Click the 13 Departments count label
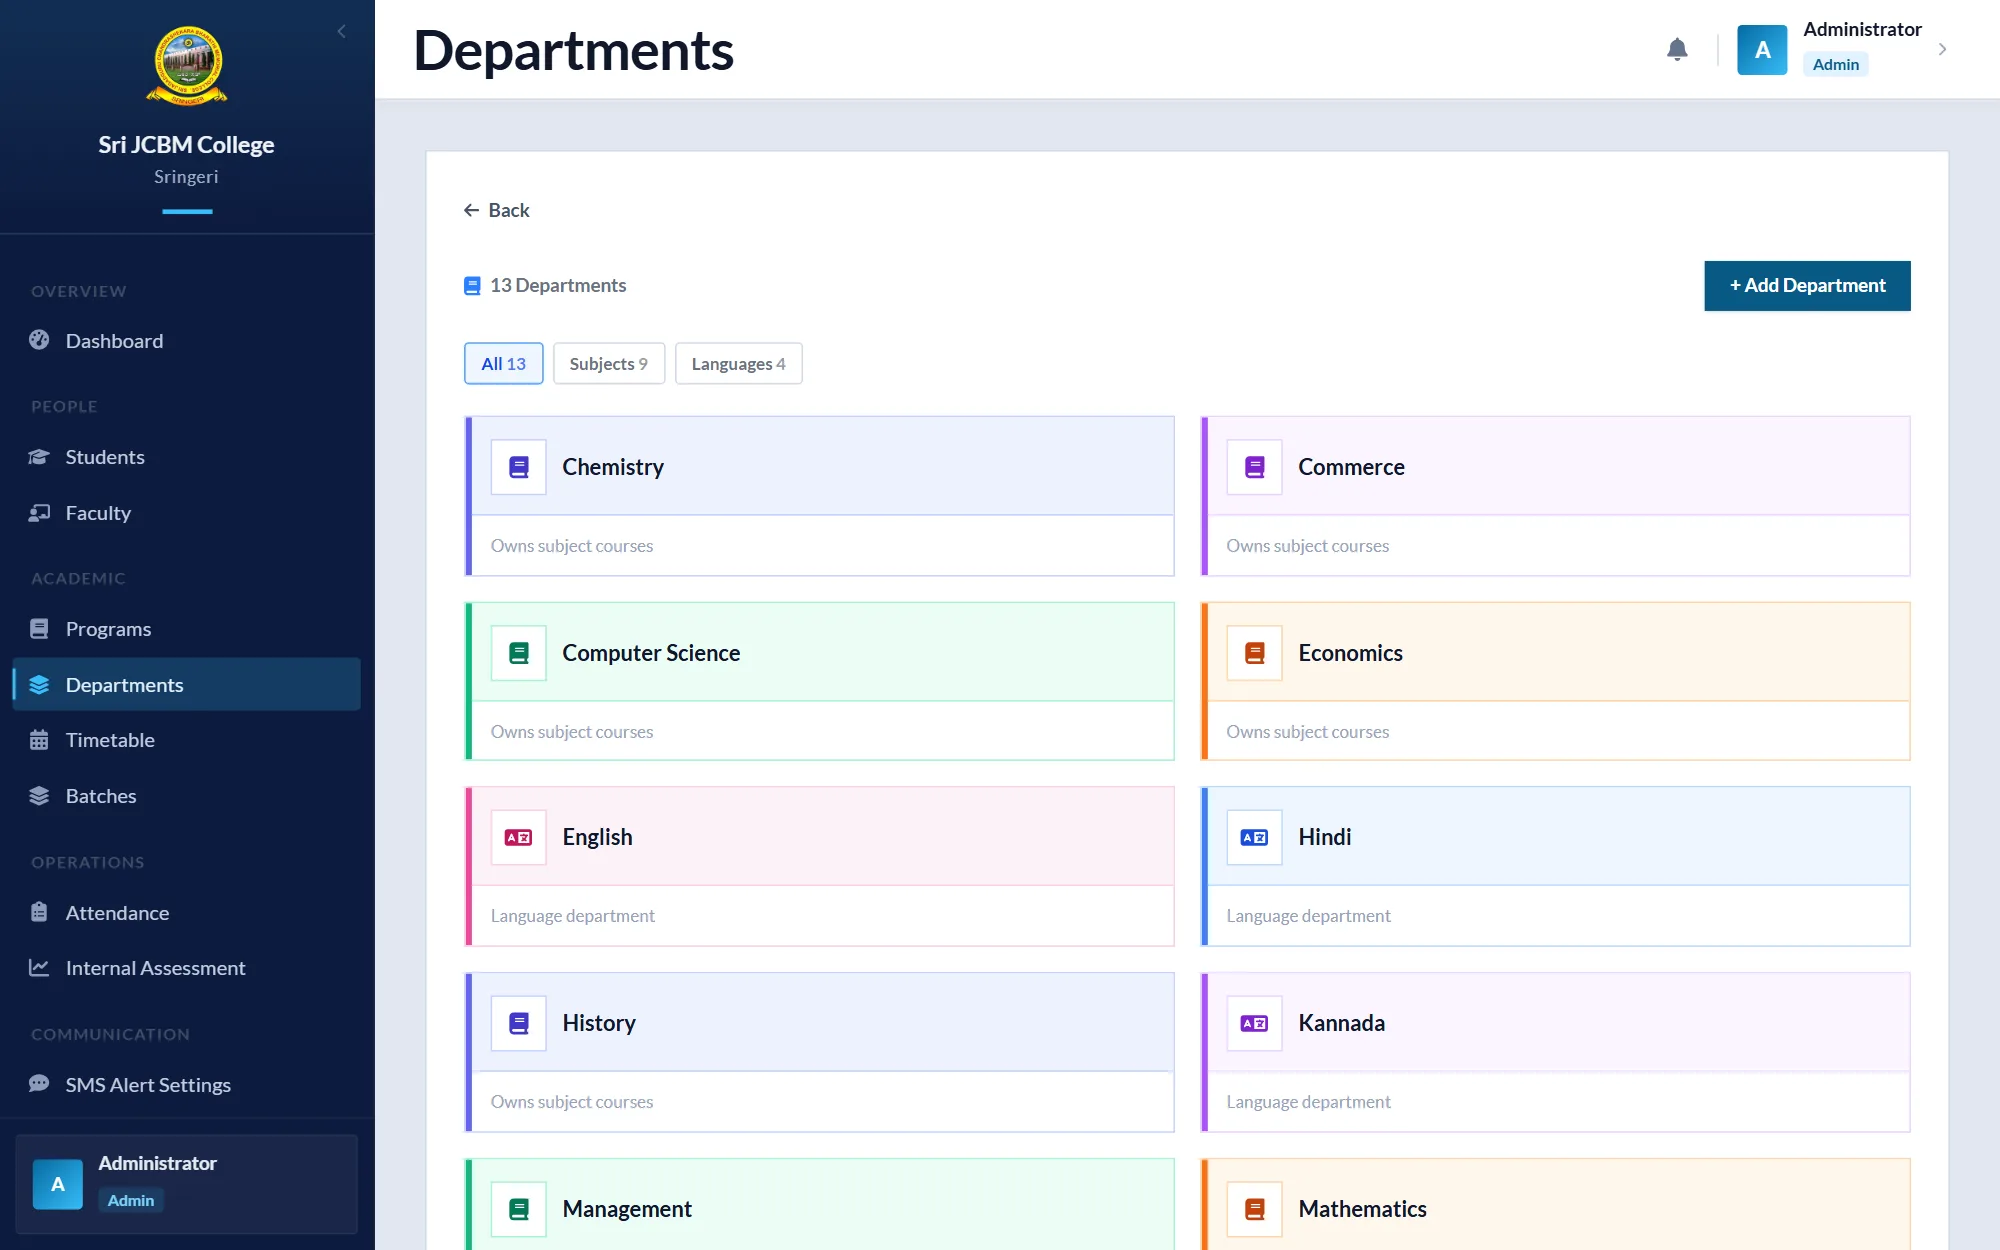 click(558, 285)
